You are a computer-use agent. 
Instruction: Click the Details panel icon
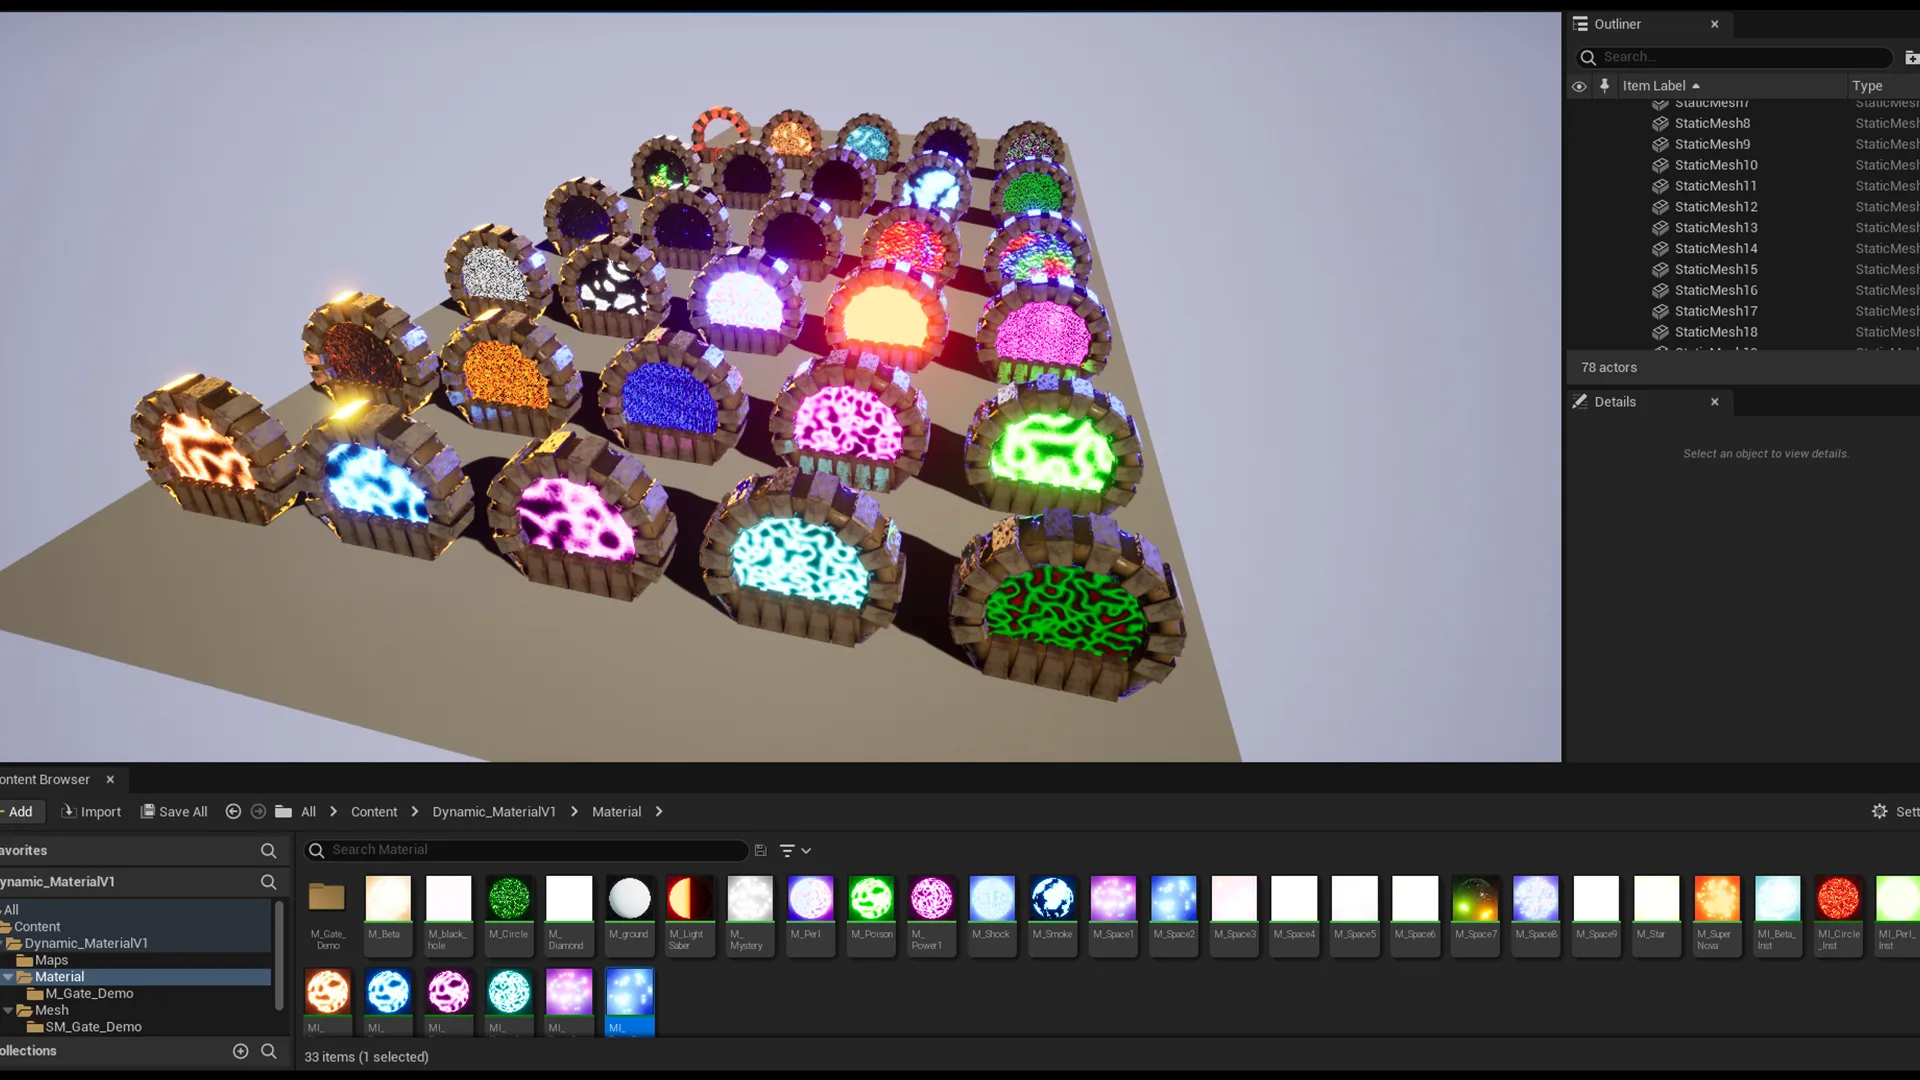point(1580,401)
